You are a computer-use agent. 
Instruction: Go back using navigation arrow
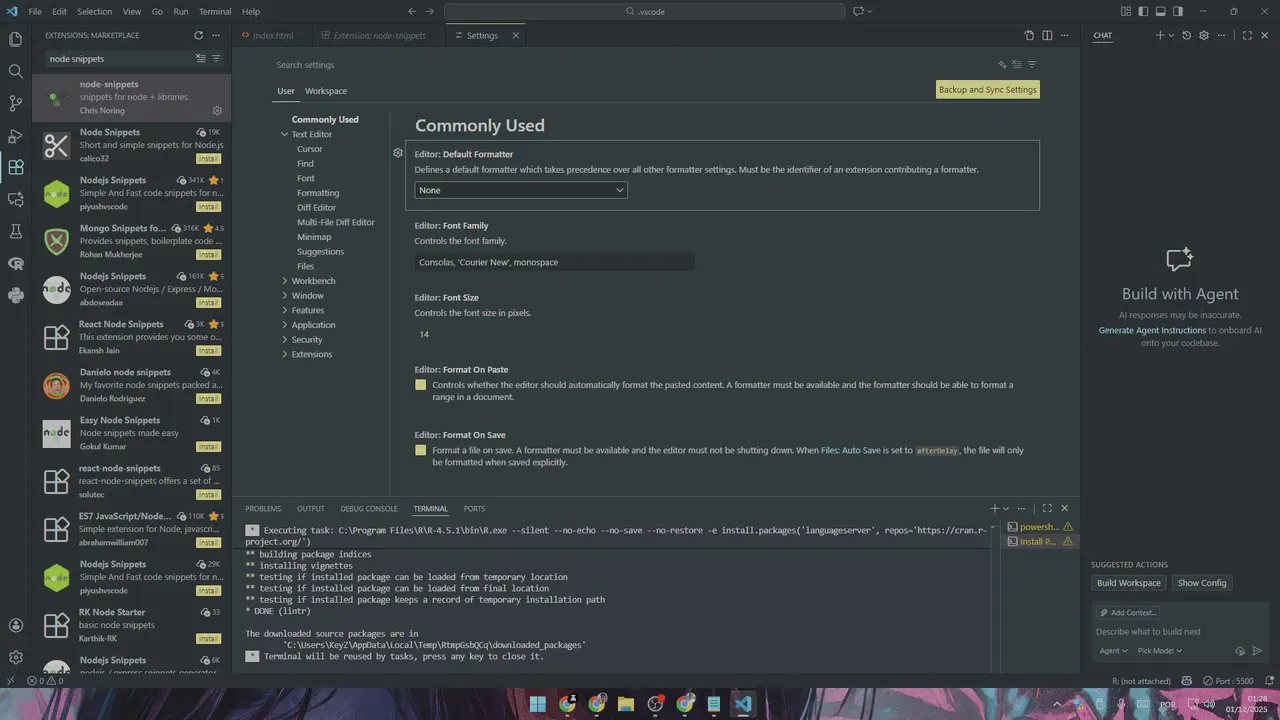tap(412, 11)
